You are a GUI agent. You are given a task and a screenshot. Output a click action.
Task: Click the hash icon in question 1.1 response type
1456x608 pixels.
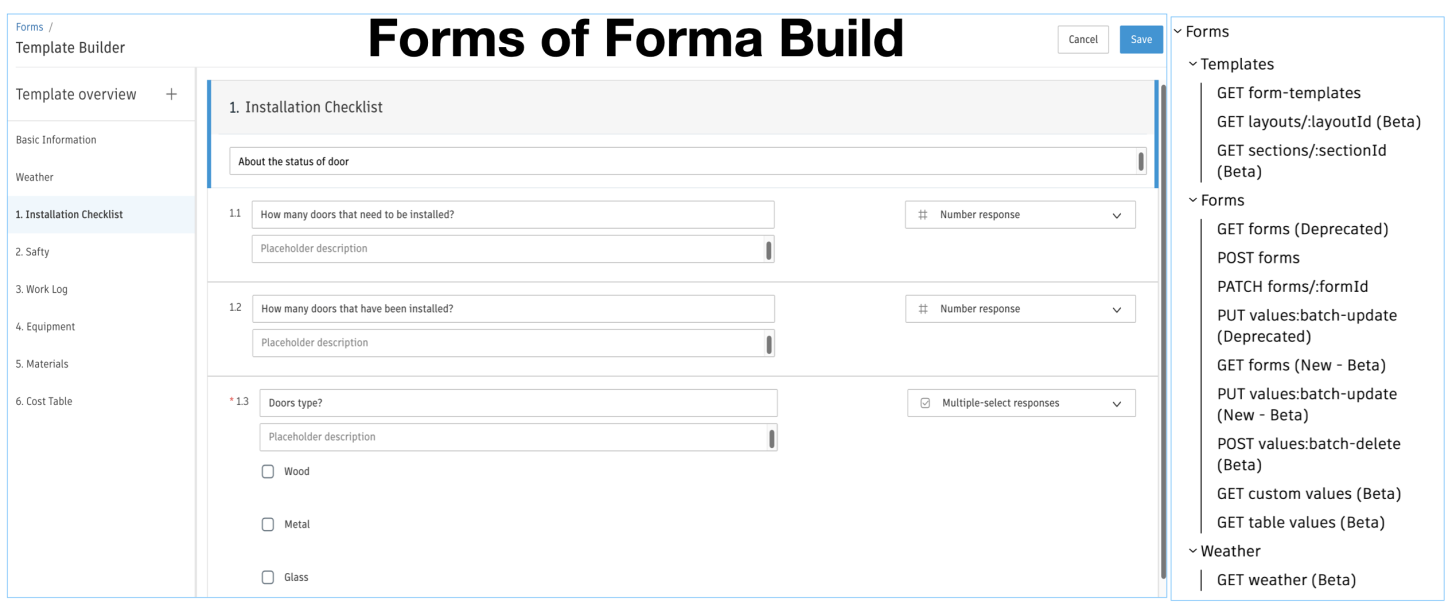(922, 215)
